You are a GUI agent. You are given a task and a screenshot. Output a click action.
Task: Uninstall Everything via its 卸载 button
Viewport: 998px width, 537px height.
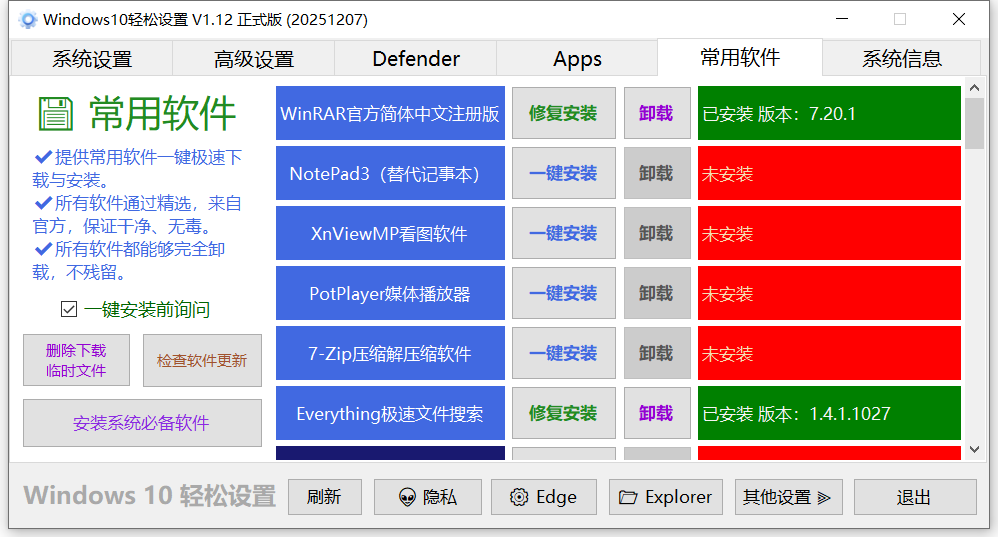click(656, 413)
